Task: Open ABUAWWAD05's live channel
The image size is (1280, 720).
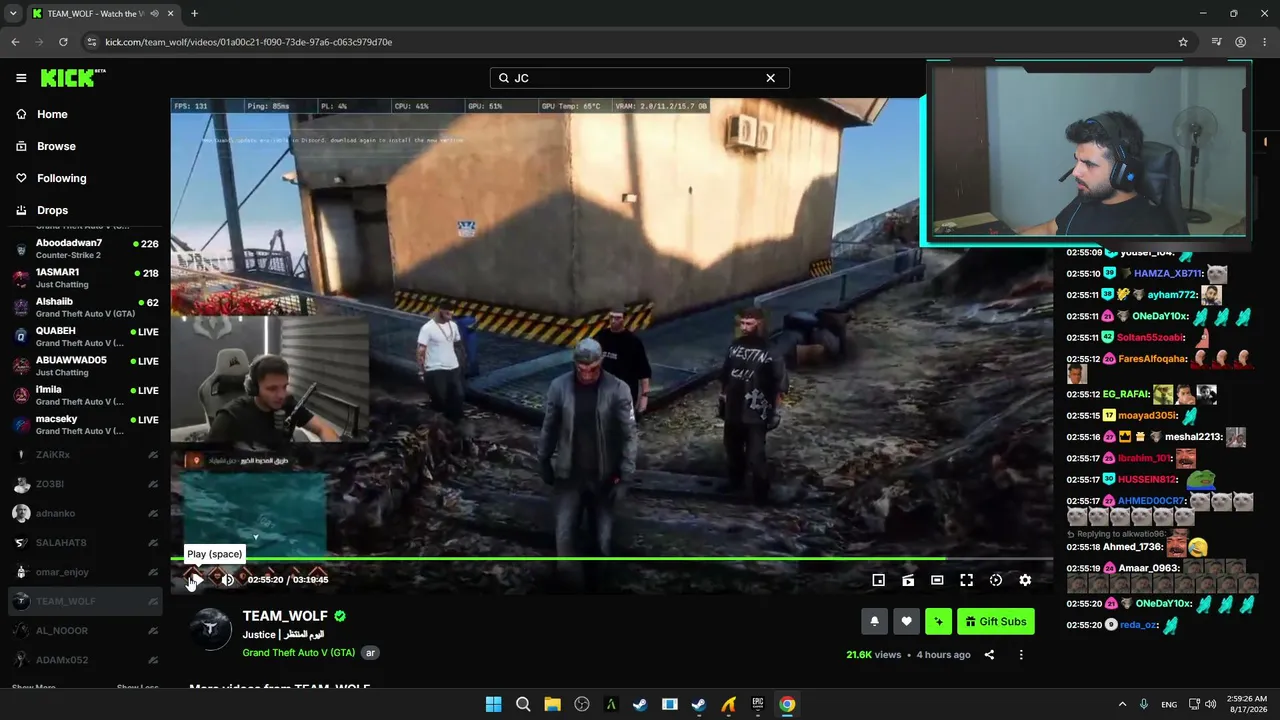Action: (85, 366)
